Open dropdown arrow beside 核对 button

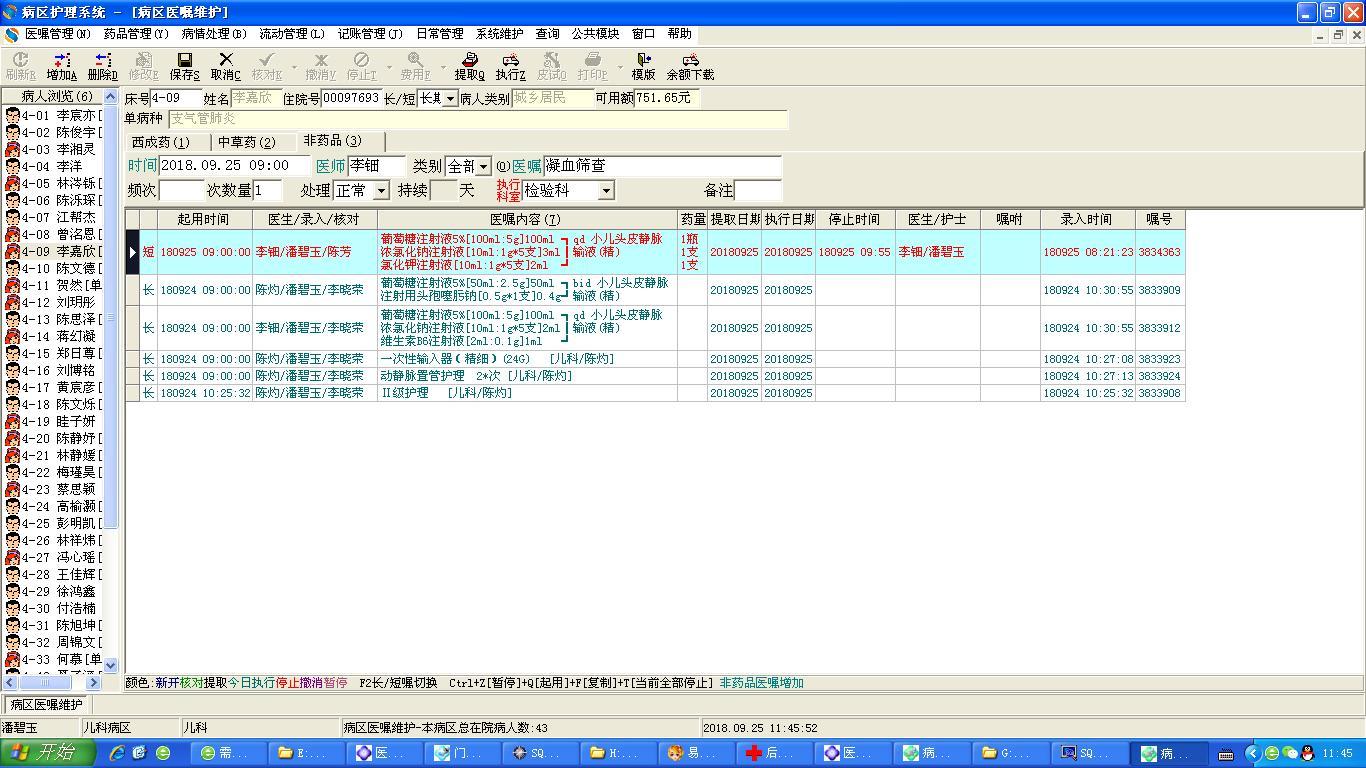pyautogui.click(x=293, y=67)
